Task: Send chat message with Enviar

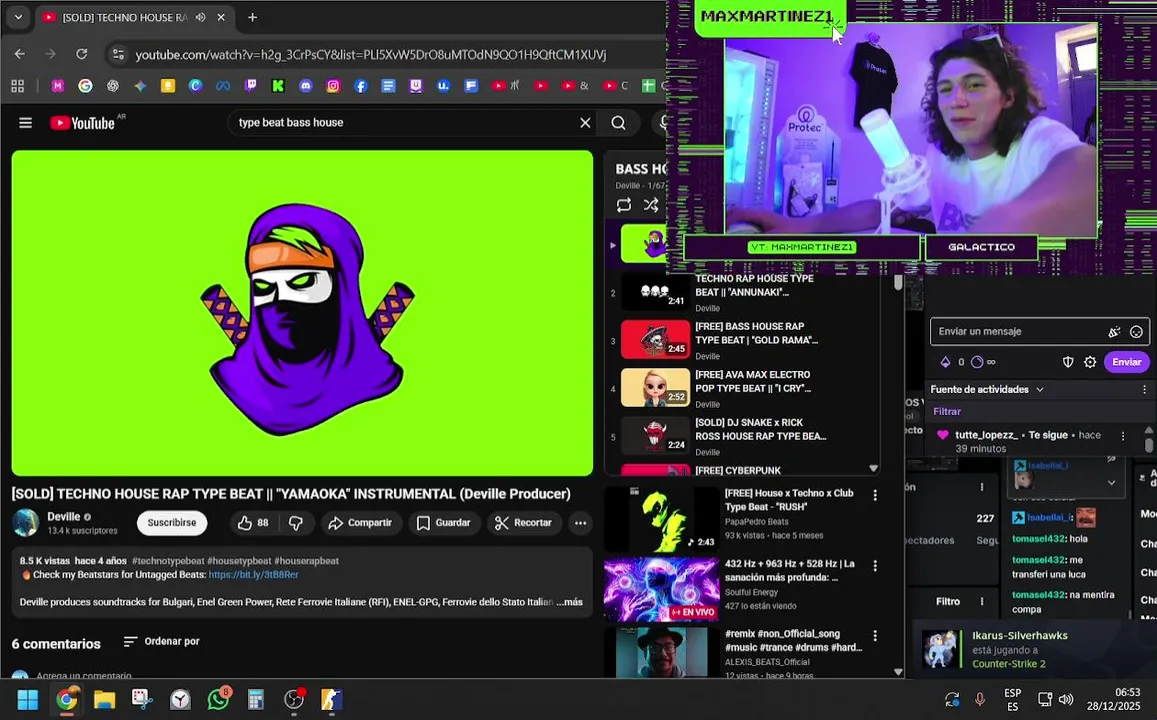Action: coord(1126,361)
